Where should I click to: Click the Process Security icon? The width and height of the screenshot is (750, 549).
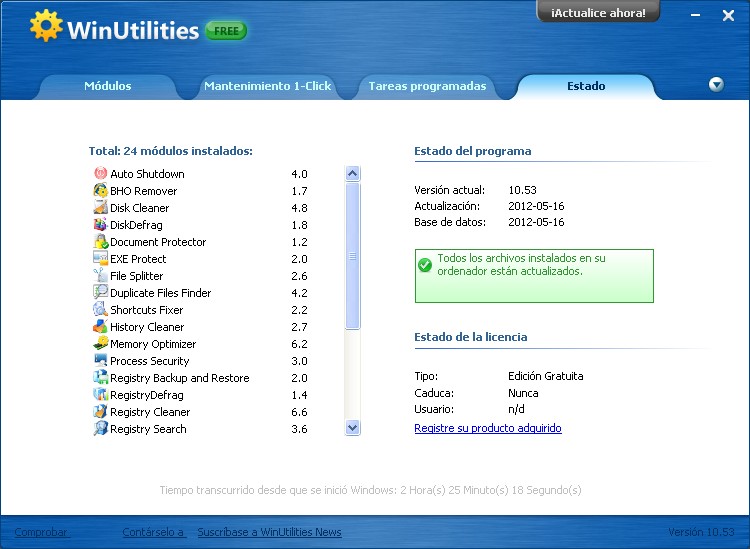pyautogui.click(x=100, y=360)
